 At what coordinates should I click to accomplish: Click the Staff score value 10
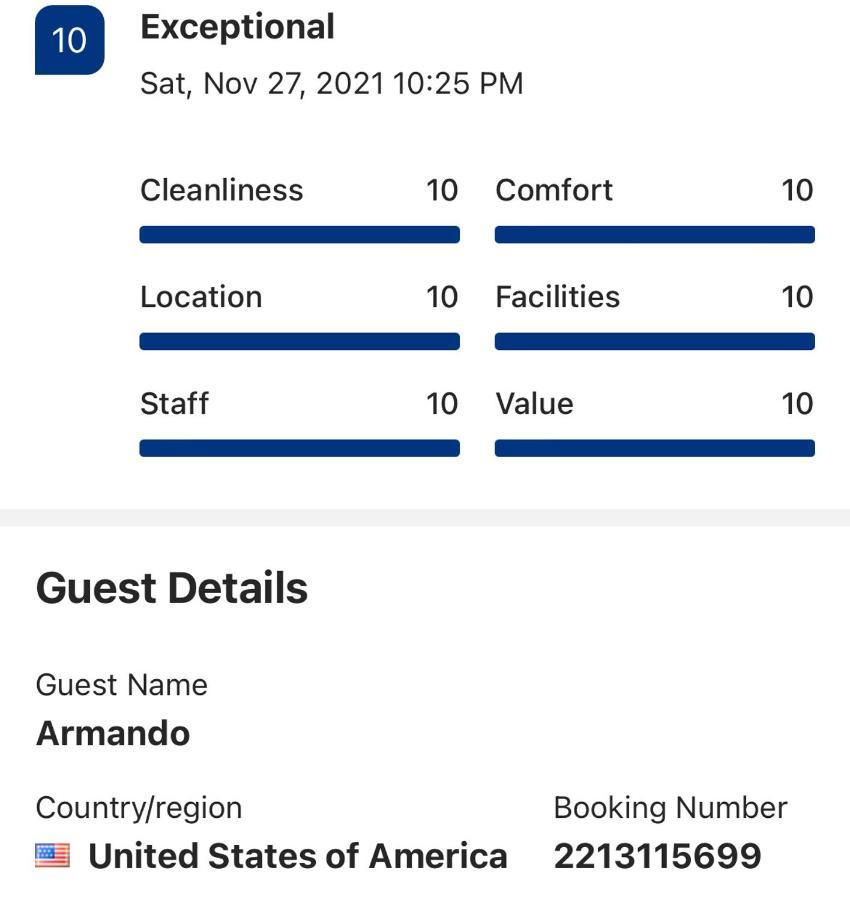coord(442,404)
